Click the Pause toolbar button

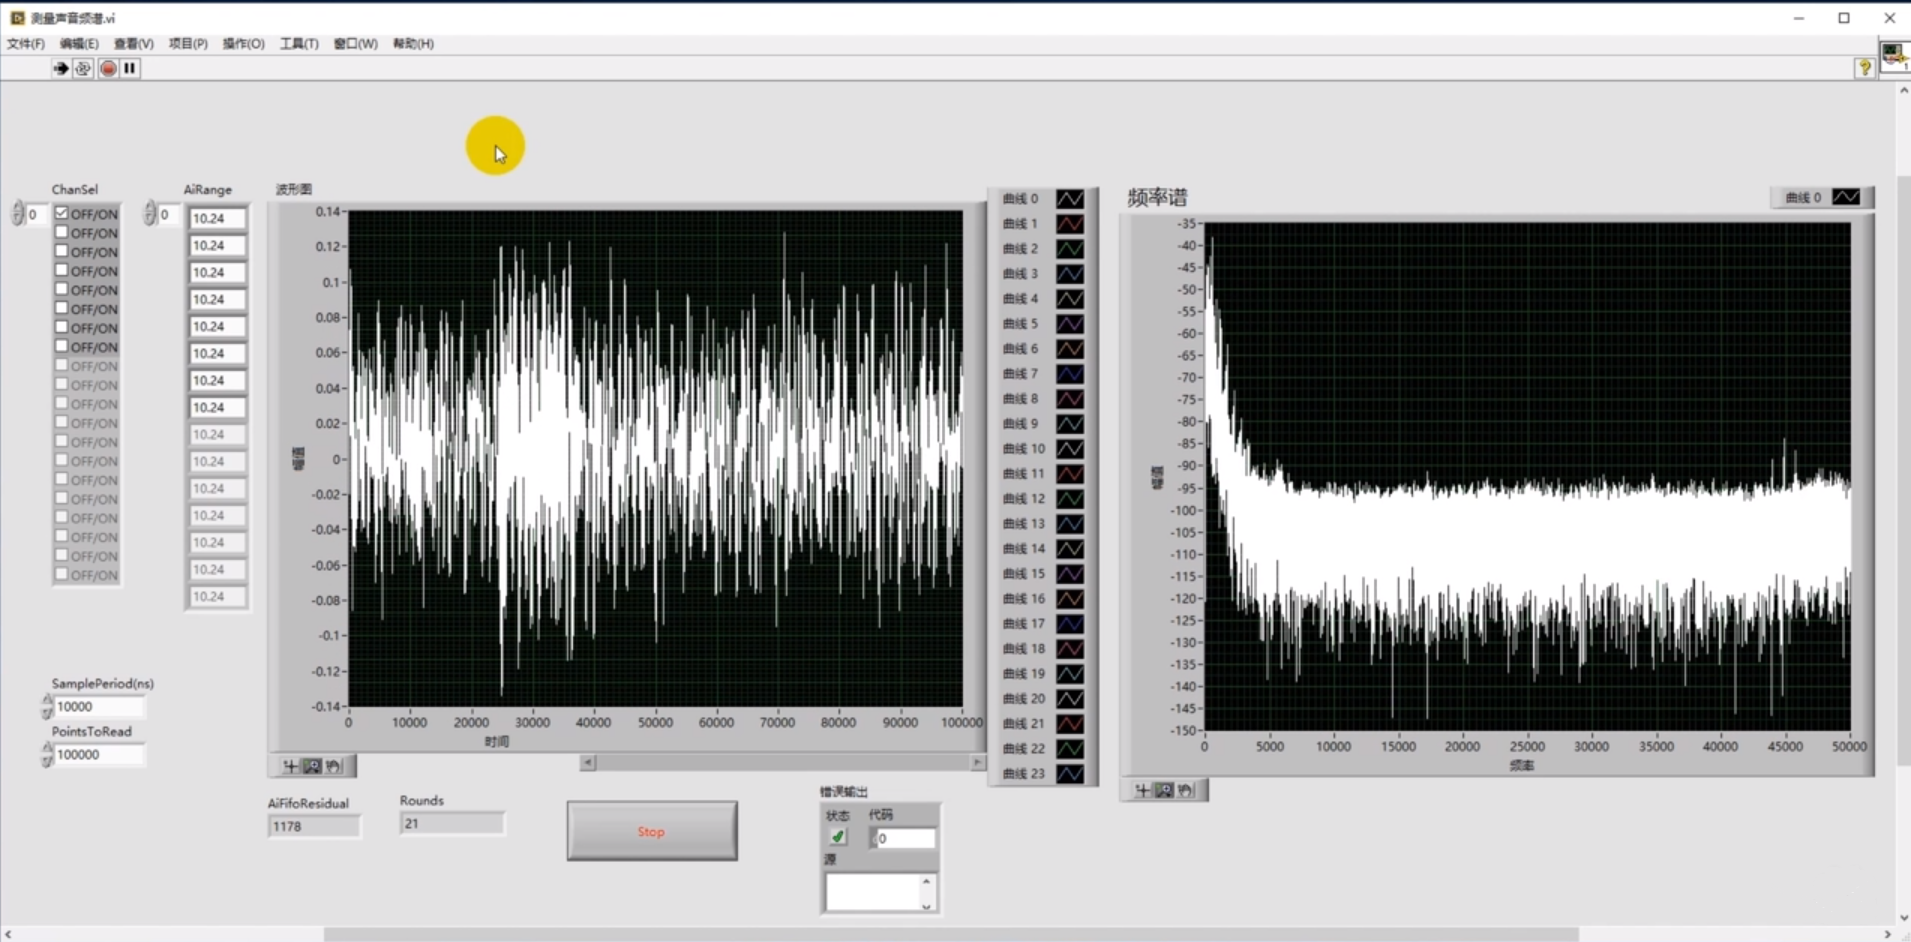[x=130, y=68]
